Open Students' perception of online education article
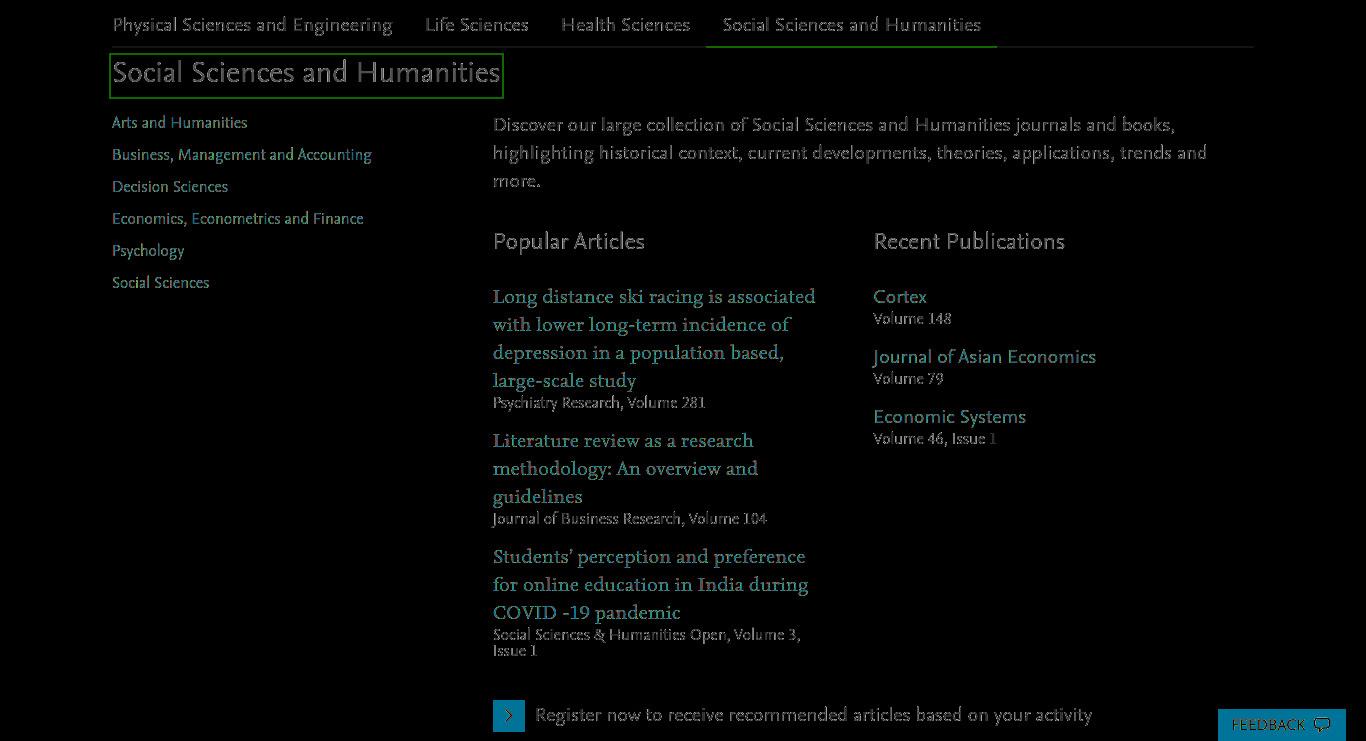1366x741 pixels. point(651,585)
